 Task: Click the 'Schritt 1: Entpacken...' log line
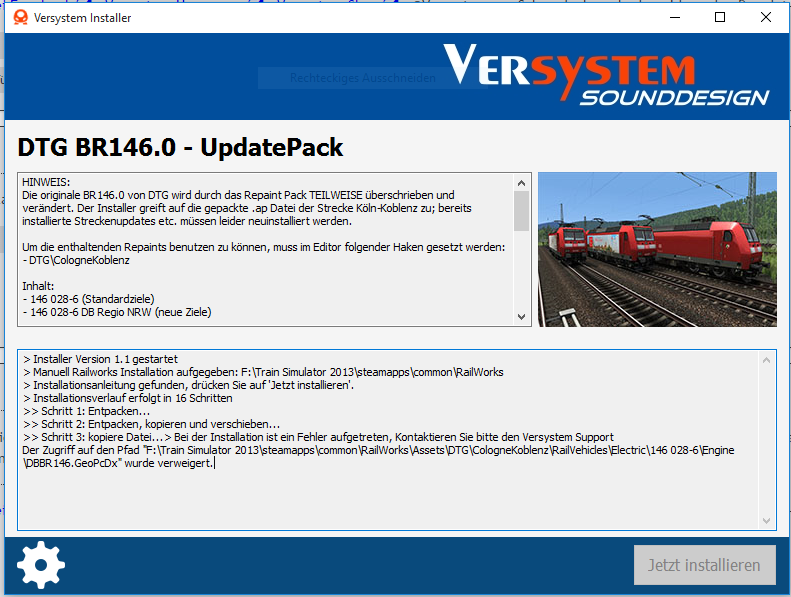pos(86,411)
